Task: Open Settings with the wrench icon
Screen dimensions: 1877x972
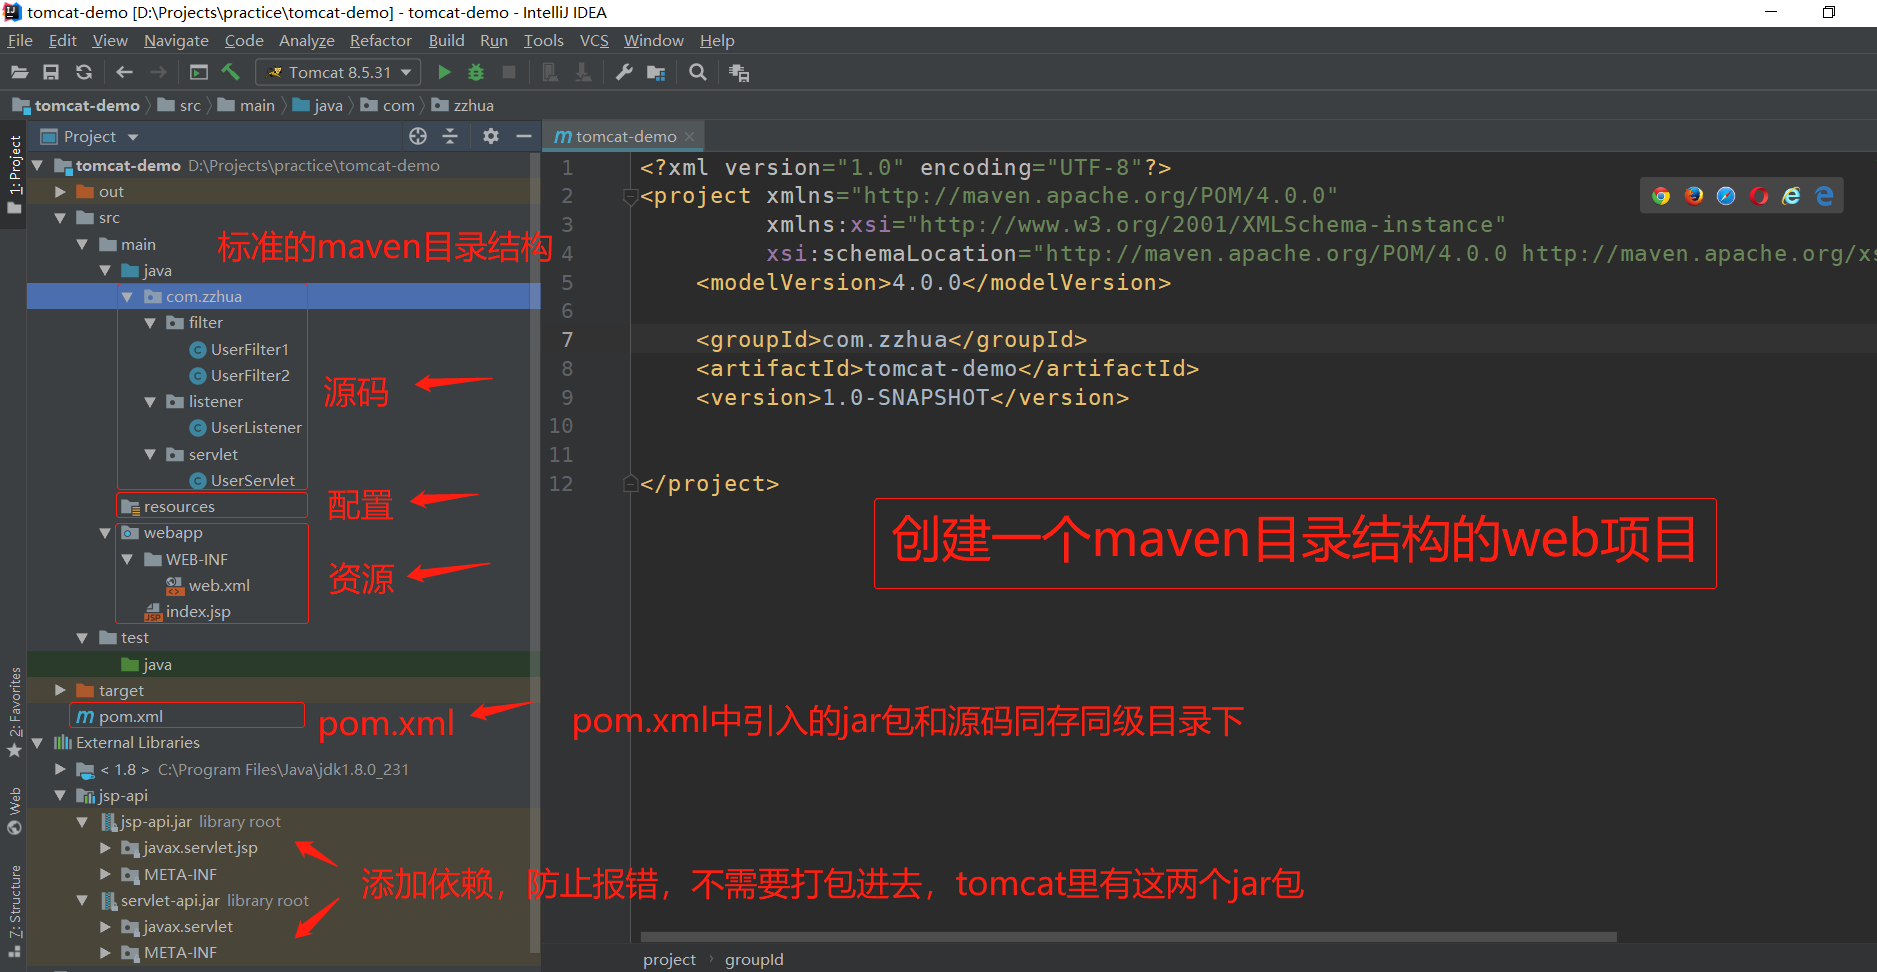Action: (624, 72)
